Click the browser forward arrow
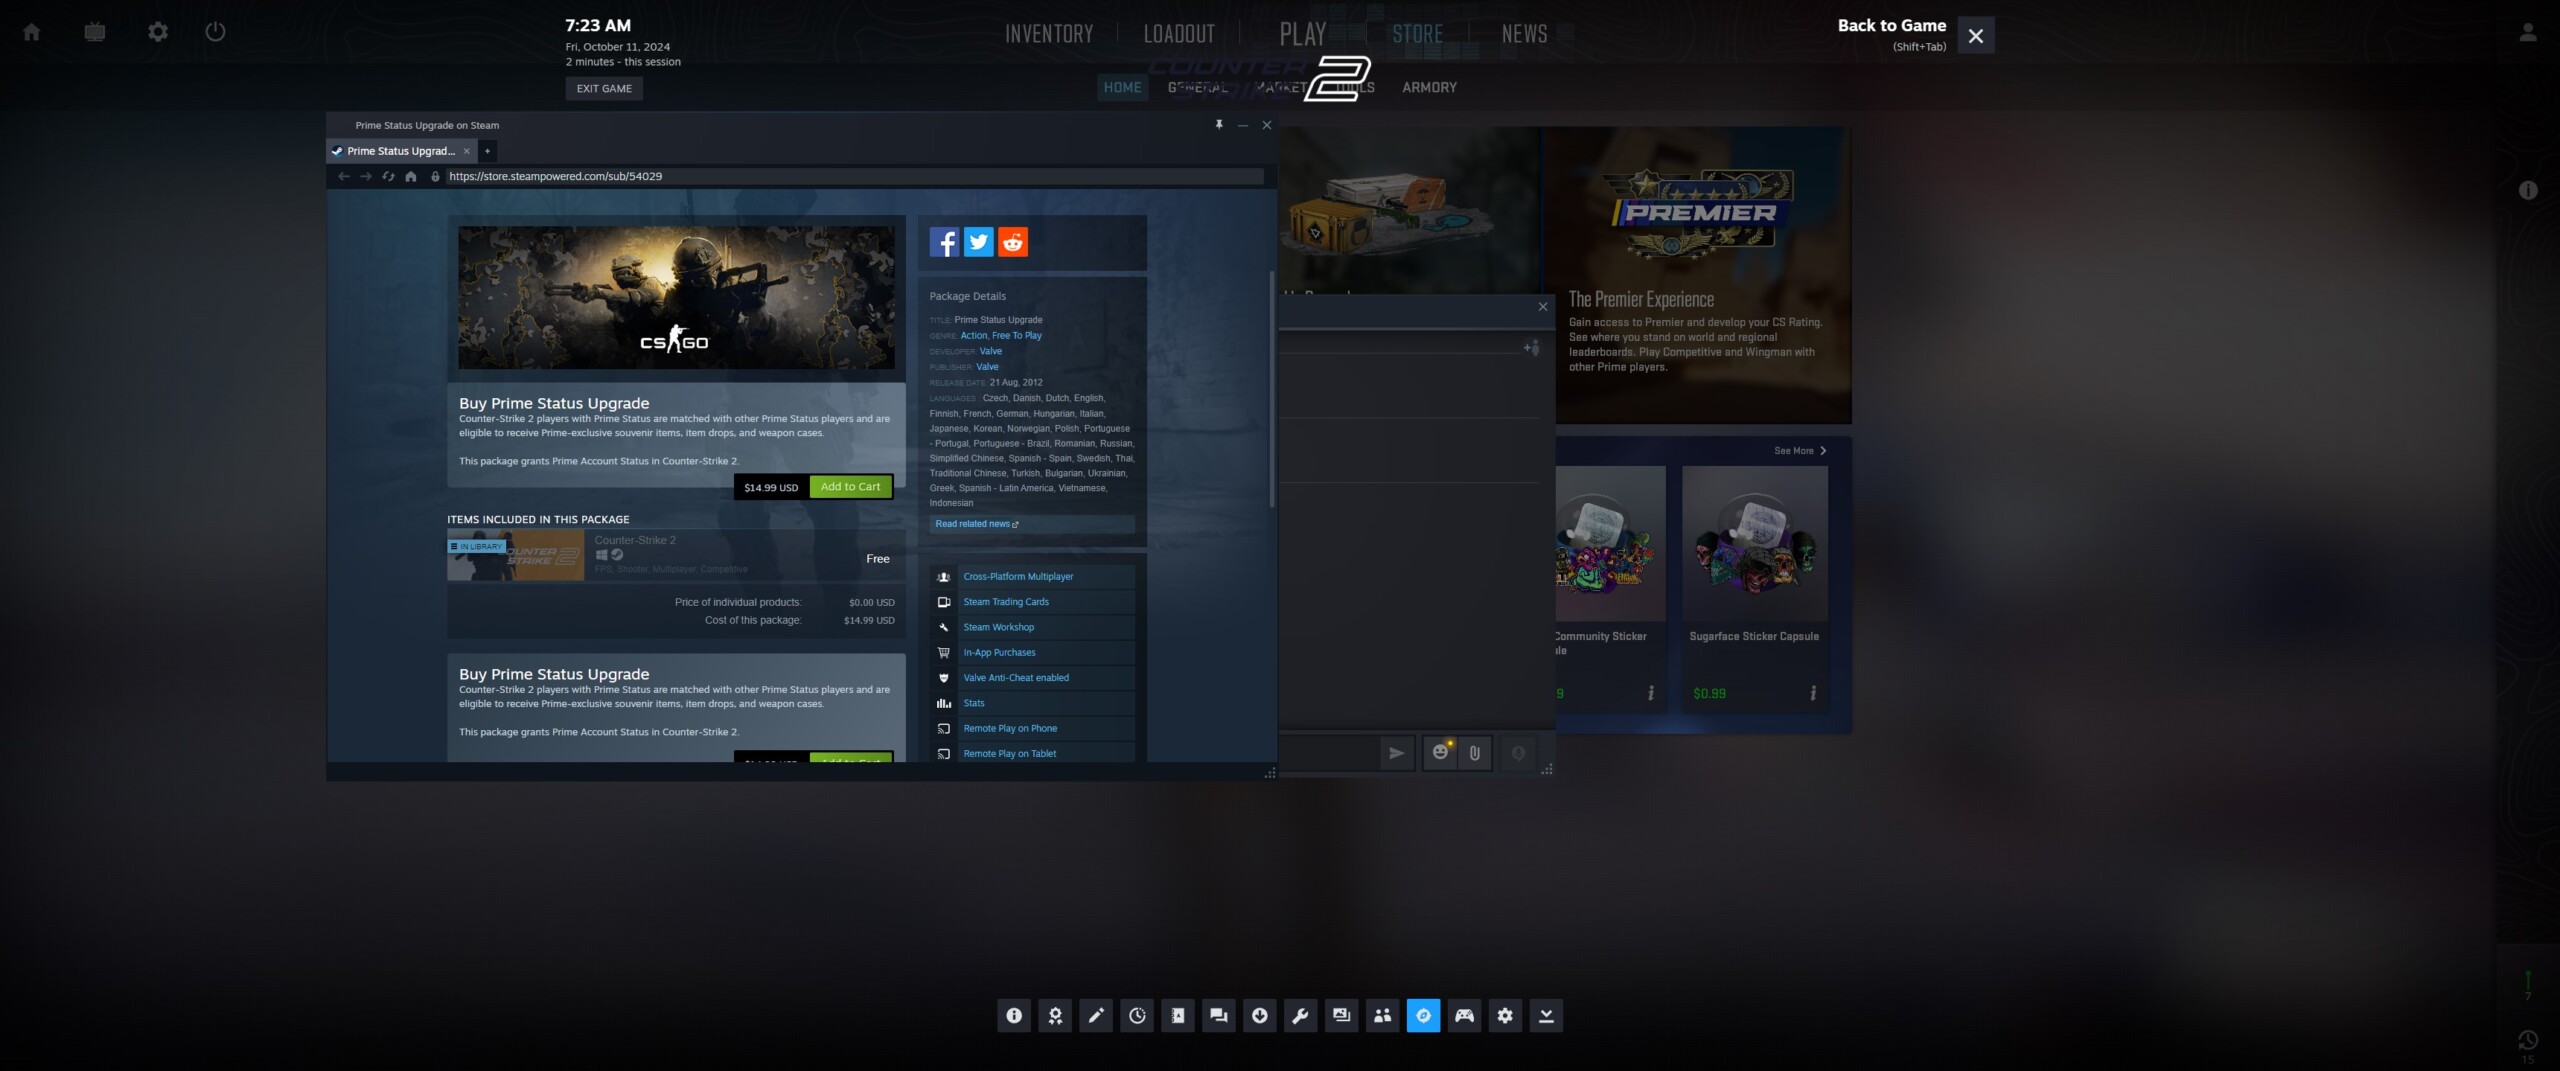Screen dimensions: 2560x1071 pyautogui.click(x=366, y=176)
